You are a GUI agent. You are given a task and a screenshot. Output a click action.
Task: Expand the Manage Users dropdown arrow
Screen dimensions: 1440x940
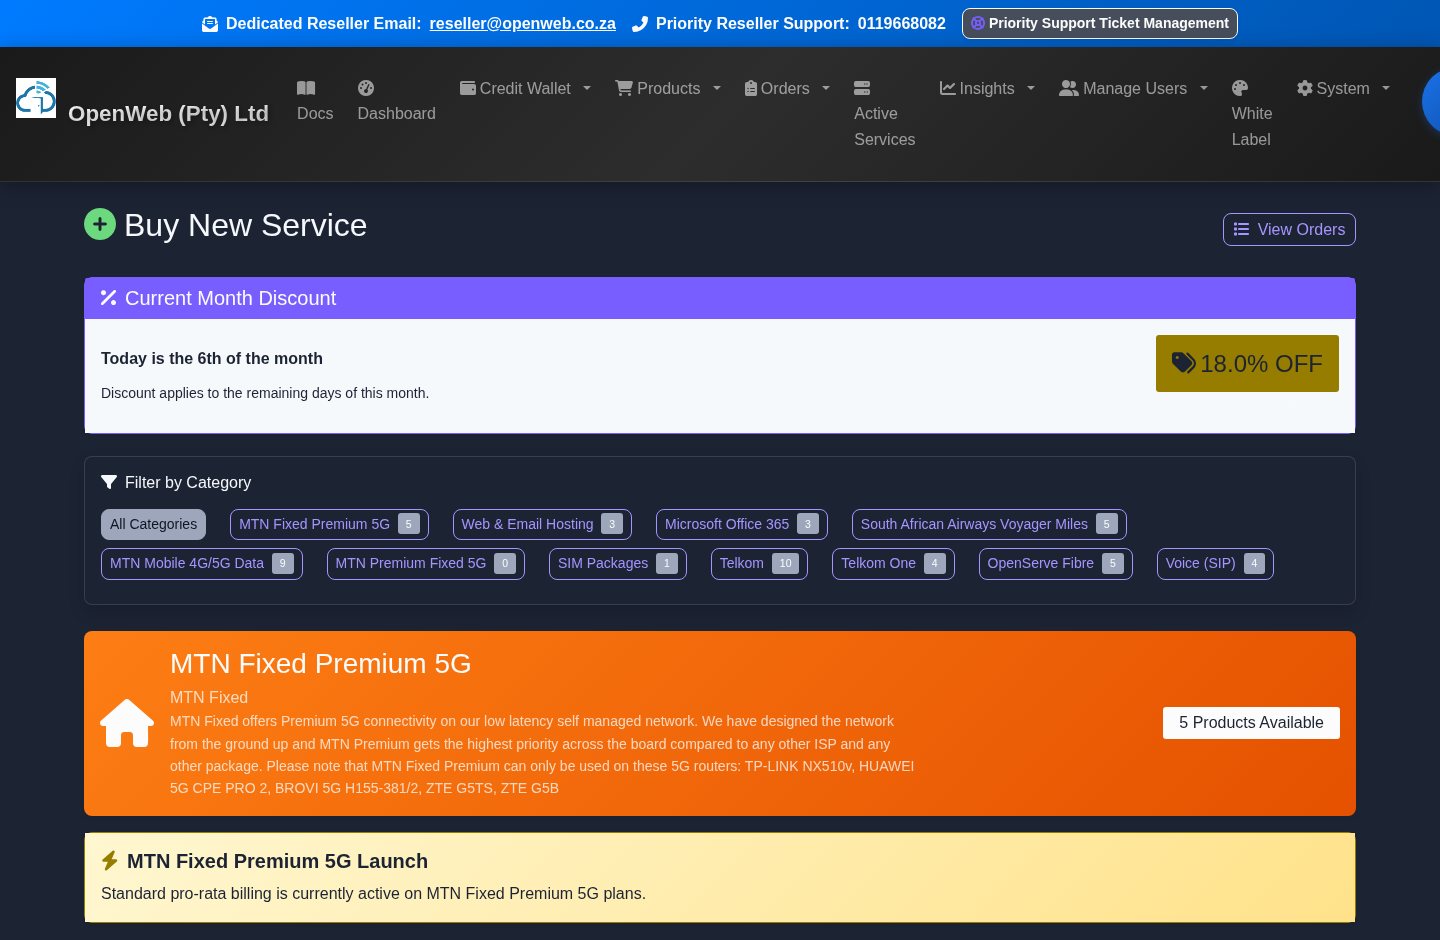tap(1204, 88)
